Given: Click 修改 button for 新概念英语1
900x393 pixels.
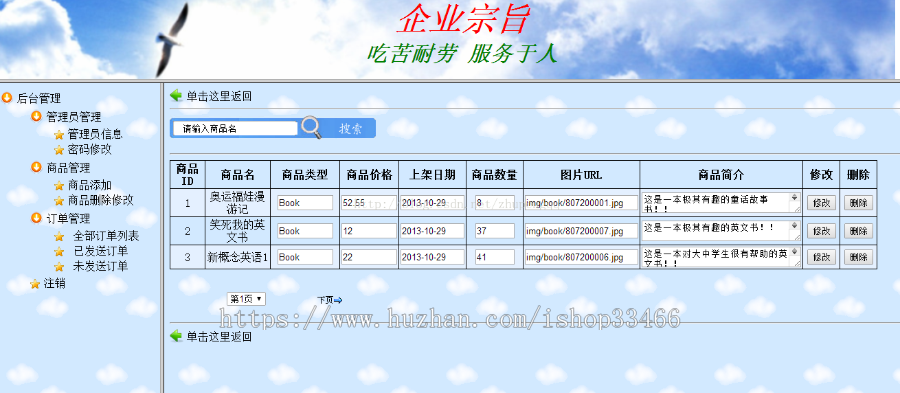Looking at the screenshot, I should [821, 257].
